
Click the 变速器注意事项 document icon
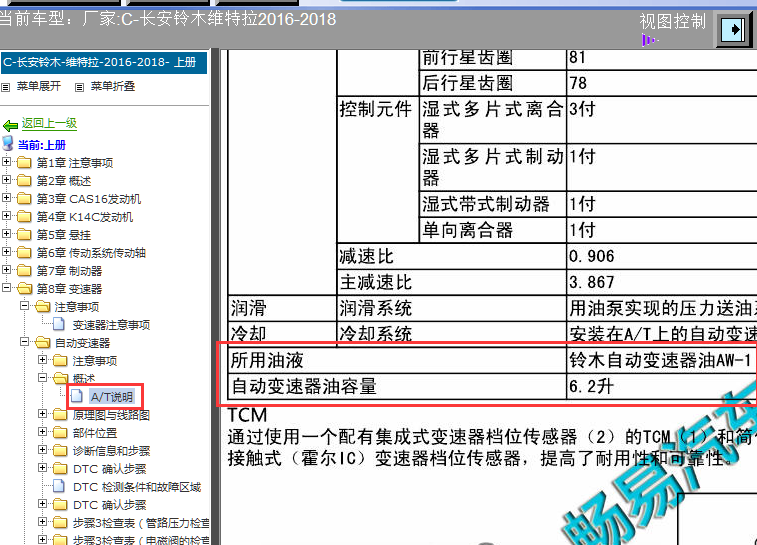59,323
